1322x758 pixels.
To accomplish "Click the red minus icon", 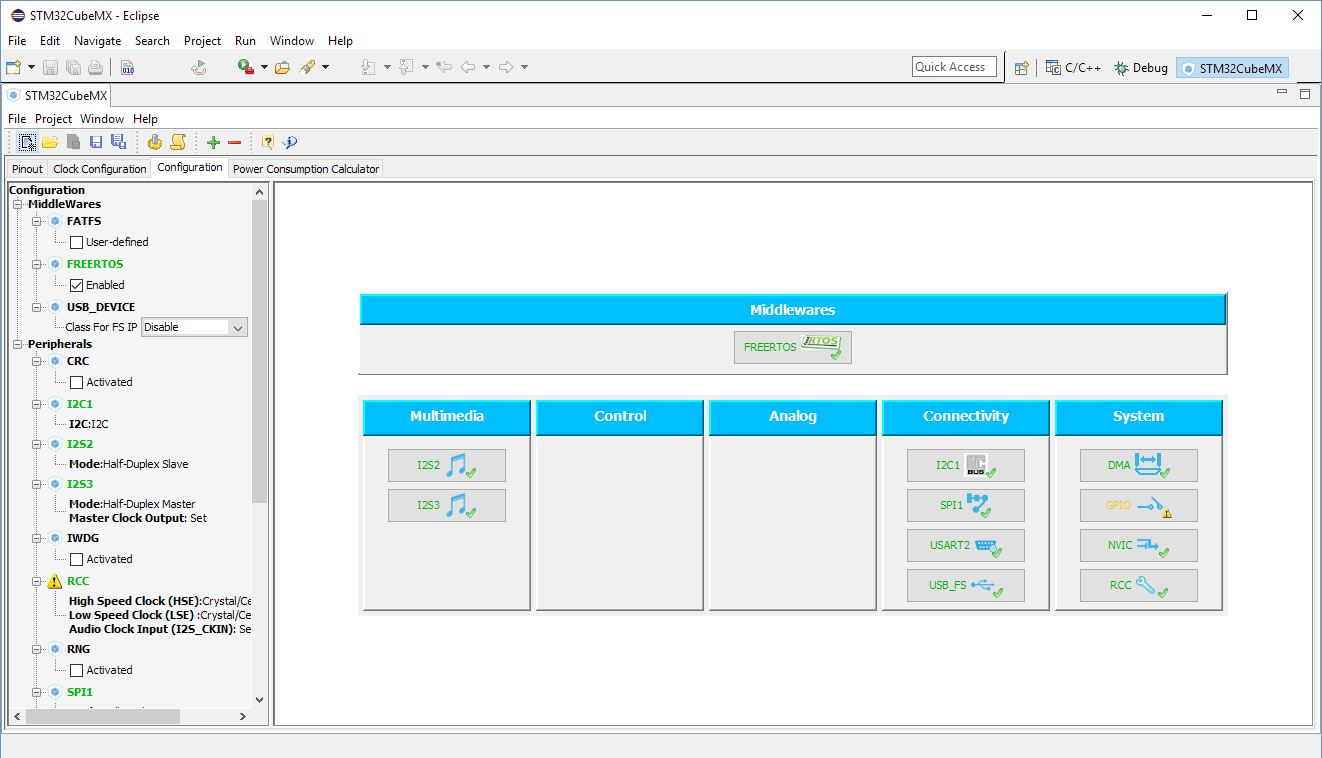I will 235,142.
